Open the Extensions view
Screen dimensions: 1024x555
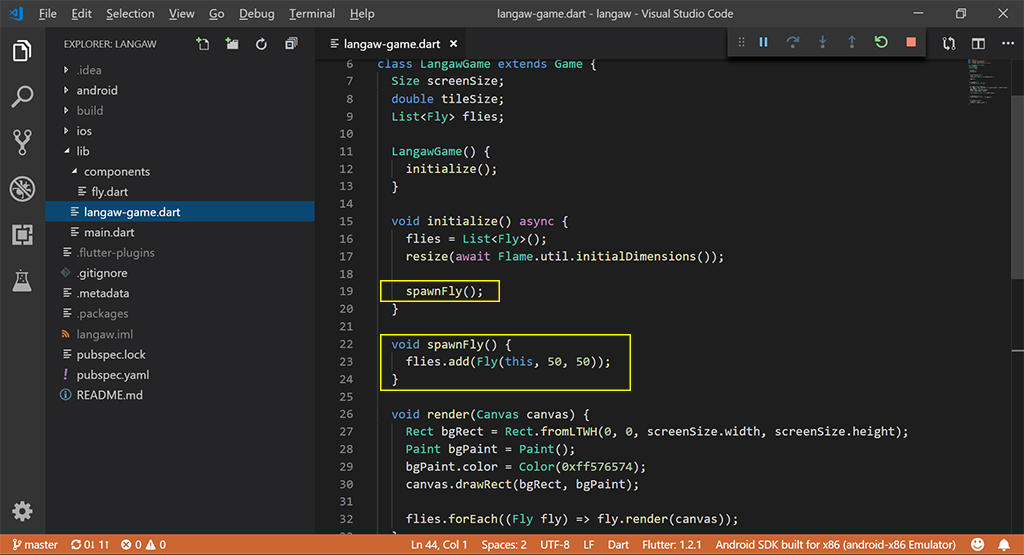(22, 236)
